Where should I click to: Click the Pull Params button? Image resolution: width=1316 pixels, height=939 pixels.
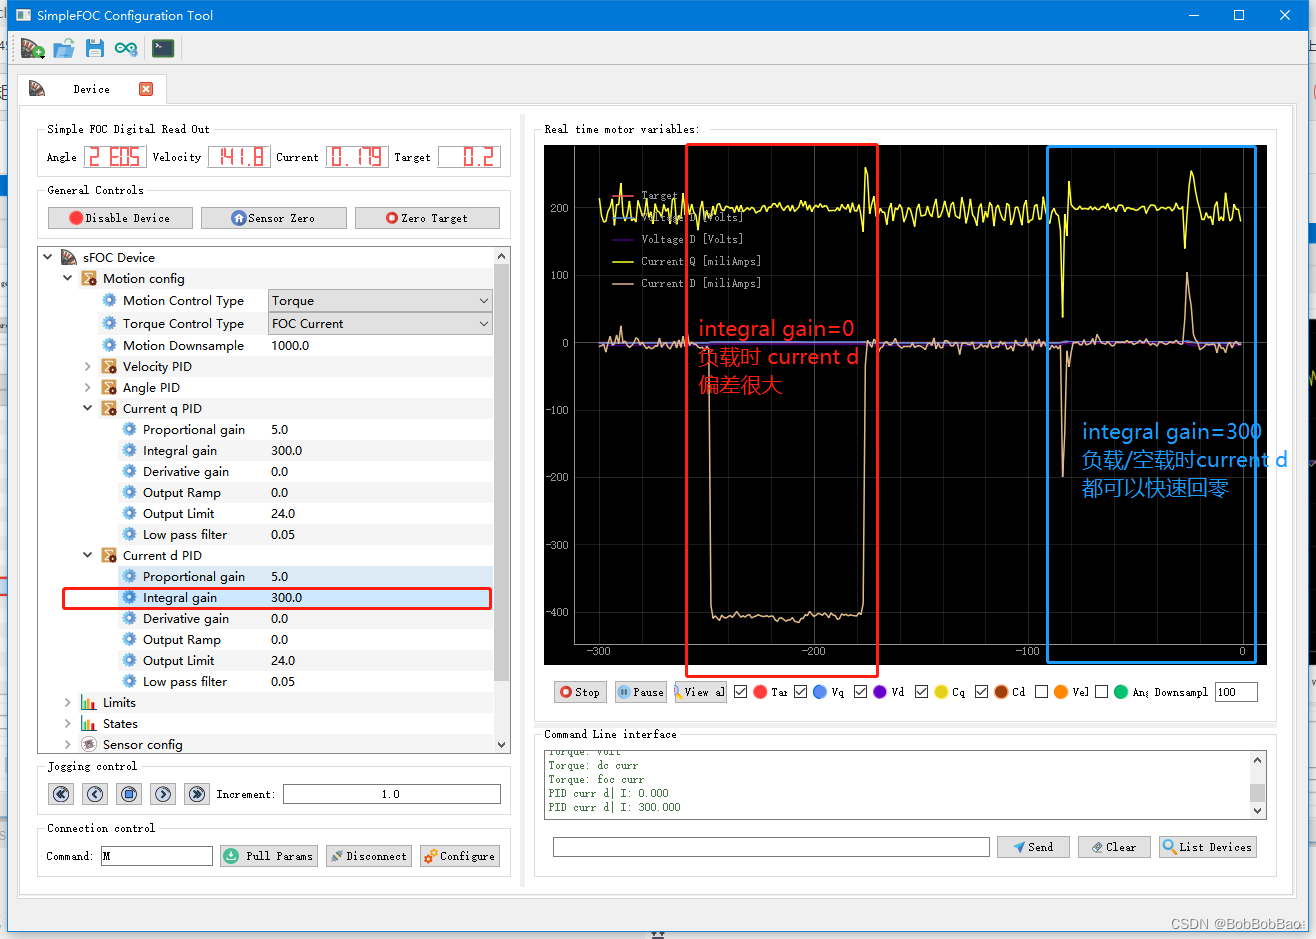coord(269,856)
